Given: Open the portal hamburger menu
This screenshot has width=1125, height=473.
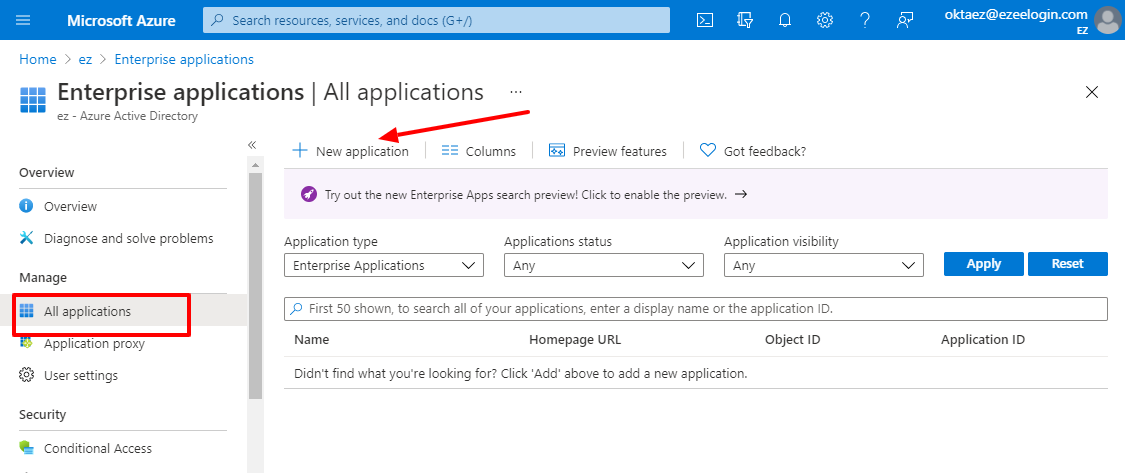Looking at the screenshot, I should (23, 20).
